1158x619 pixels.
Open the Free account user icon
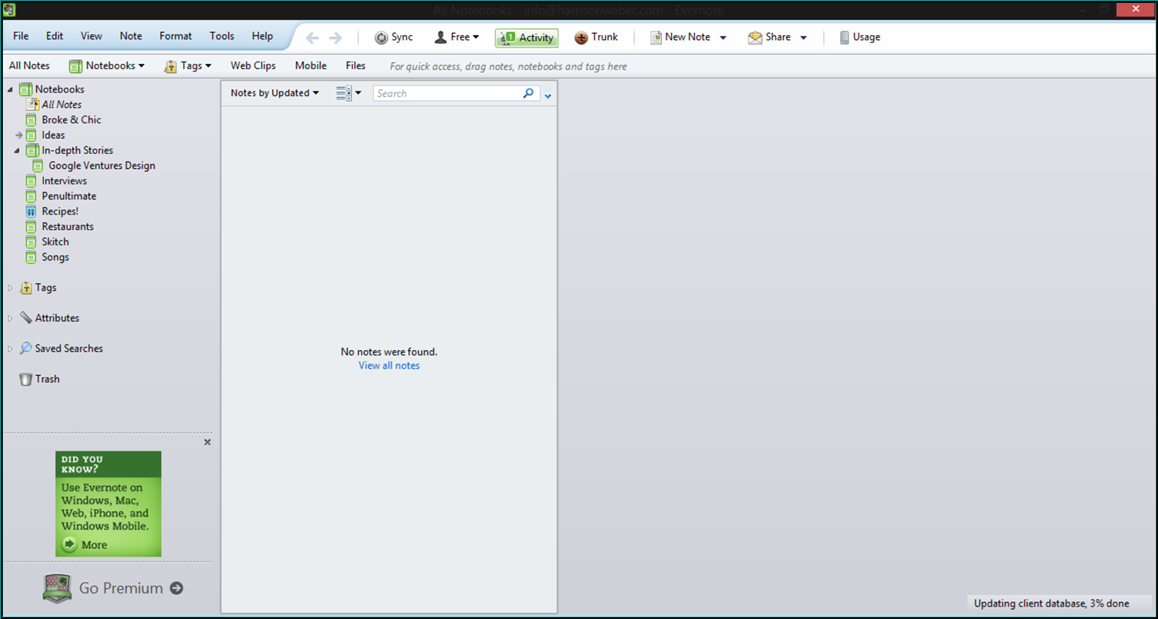point(441,37)
